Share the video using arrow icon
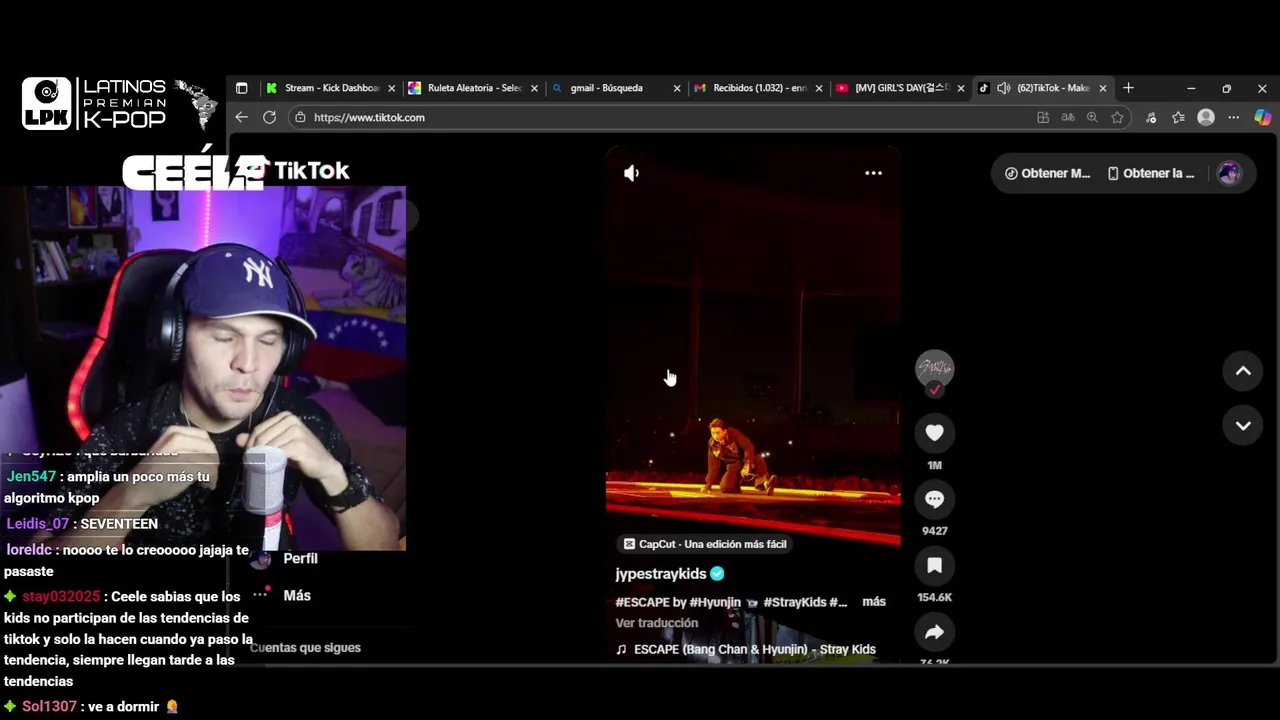The width and height of the screenshot is (1280, 720). 934,632
